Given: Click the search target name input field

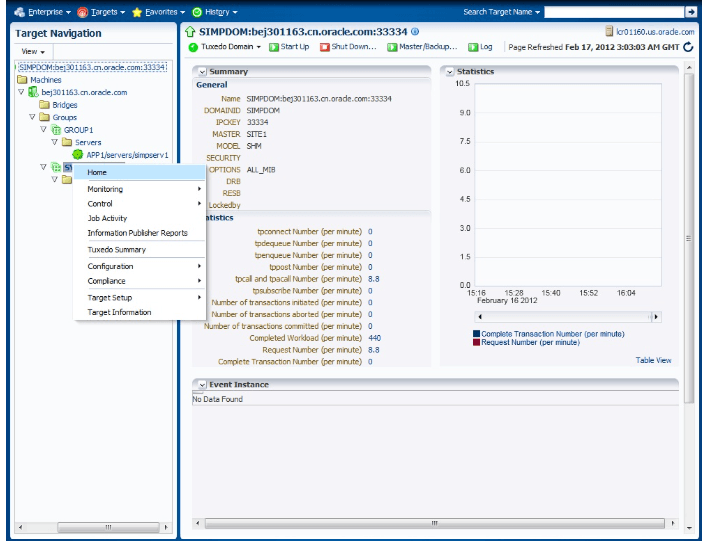Looking at the screenshot, I should (614, 12).
